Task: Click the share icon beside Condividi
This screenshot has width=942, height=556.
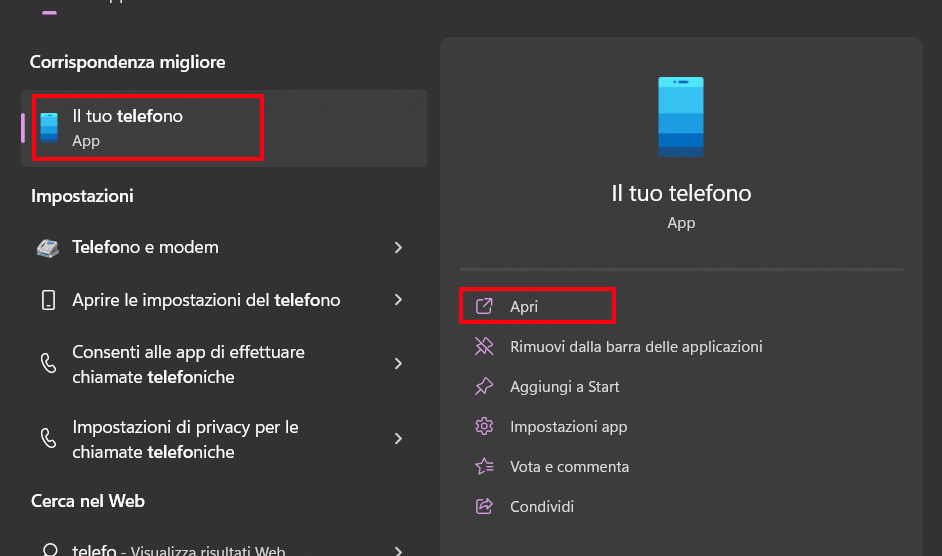Action: (484, 507)
